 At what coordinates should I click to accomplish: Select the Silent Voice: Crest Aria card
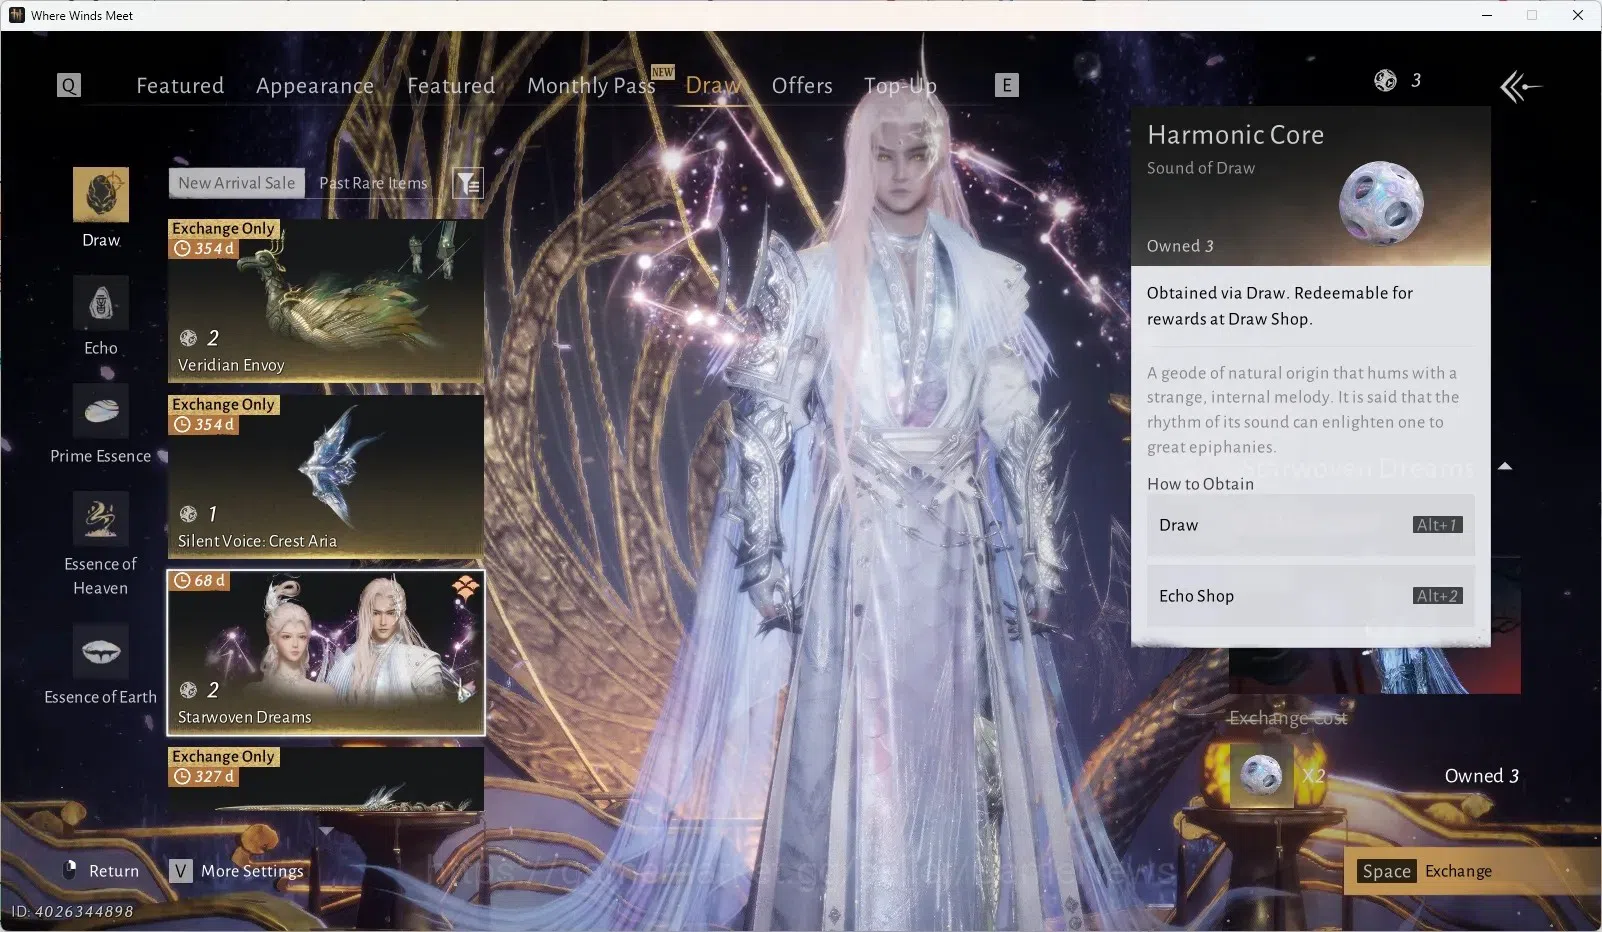[326, 476]
